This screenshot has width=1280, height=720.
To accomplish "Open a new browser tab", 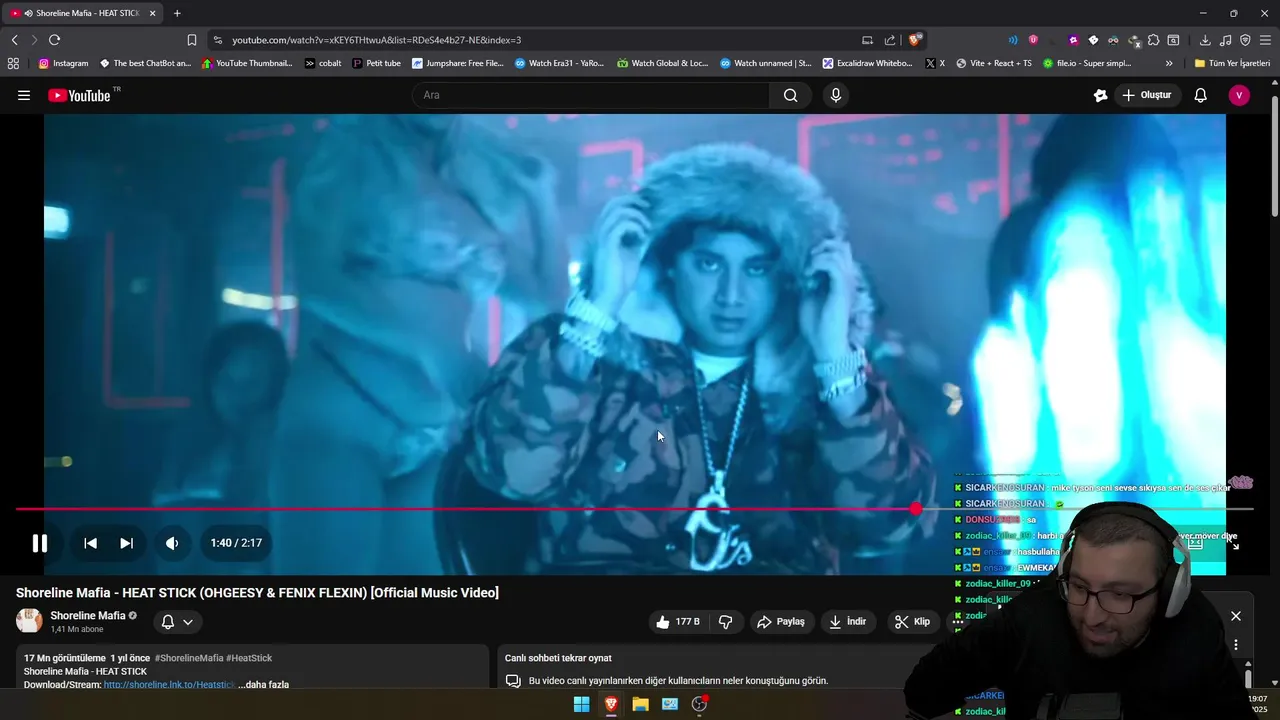I will (x=177, y=13).
